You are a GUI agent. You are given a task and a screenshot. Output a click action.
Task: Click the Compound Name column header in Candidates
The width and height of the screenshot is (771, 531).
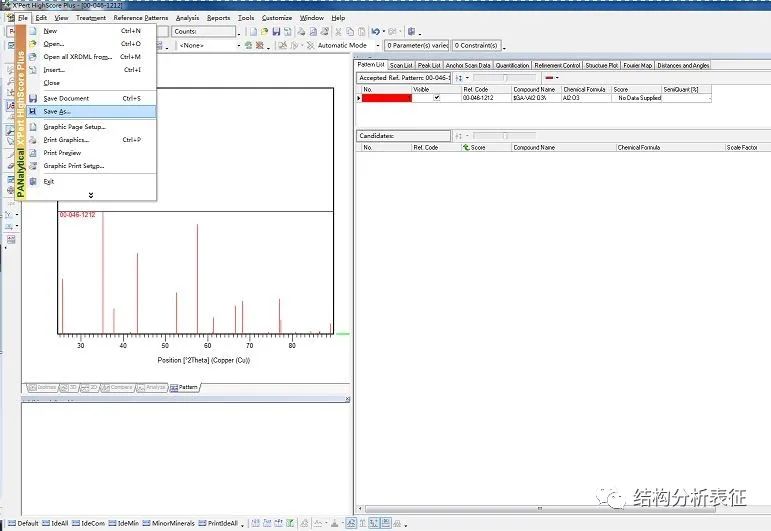[563, 148]
